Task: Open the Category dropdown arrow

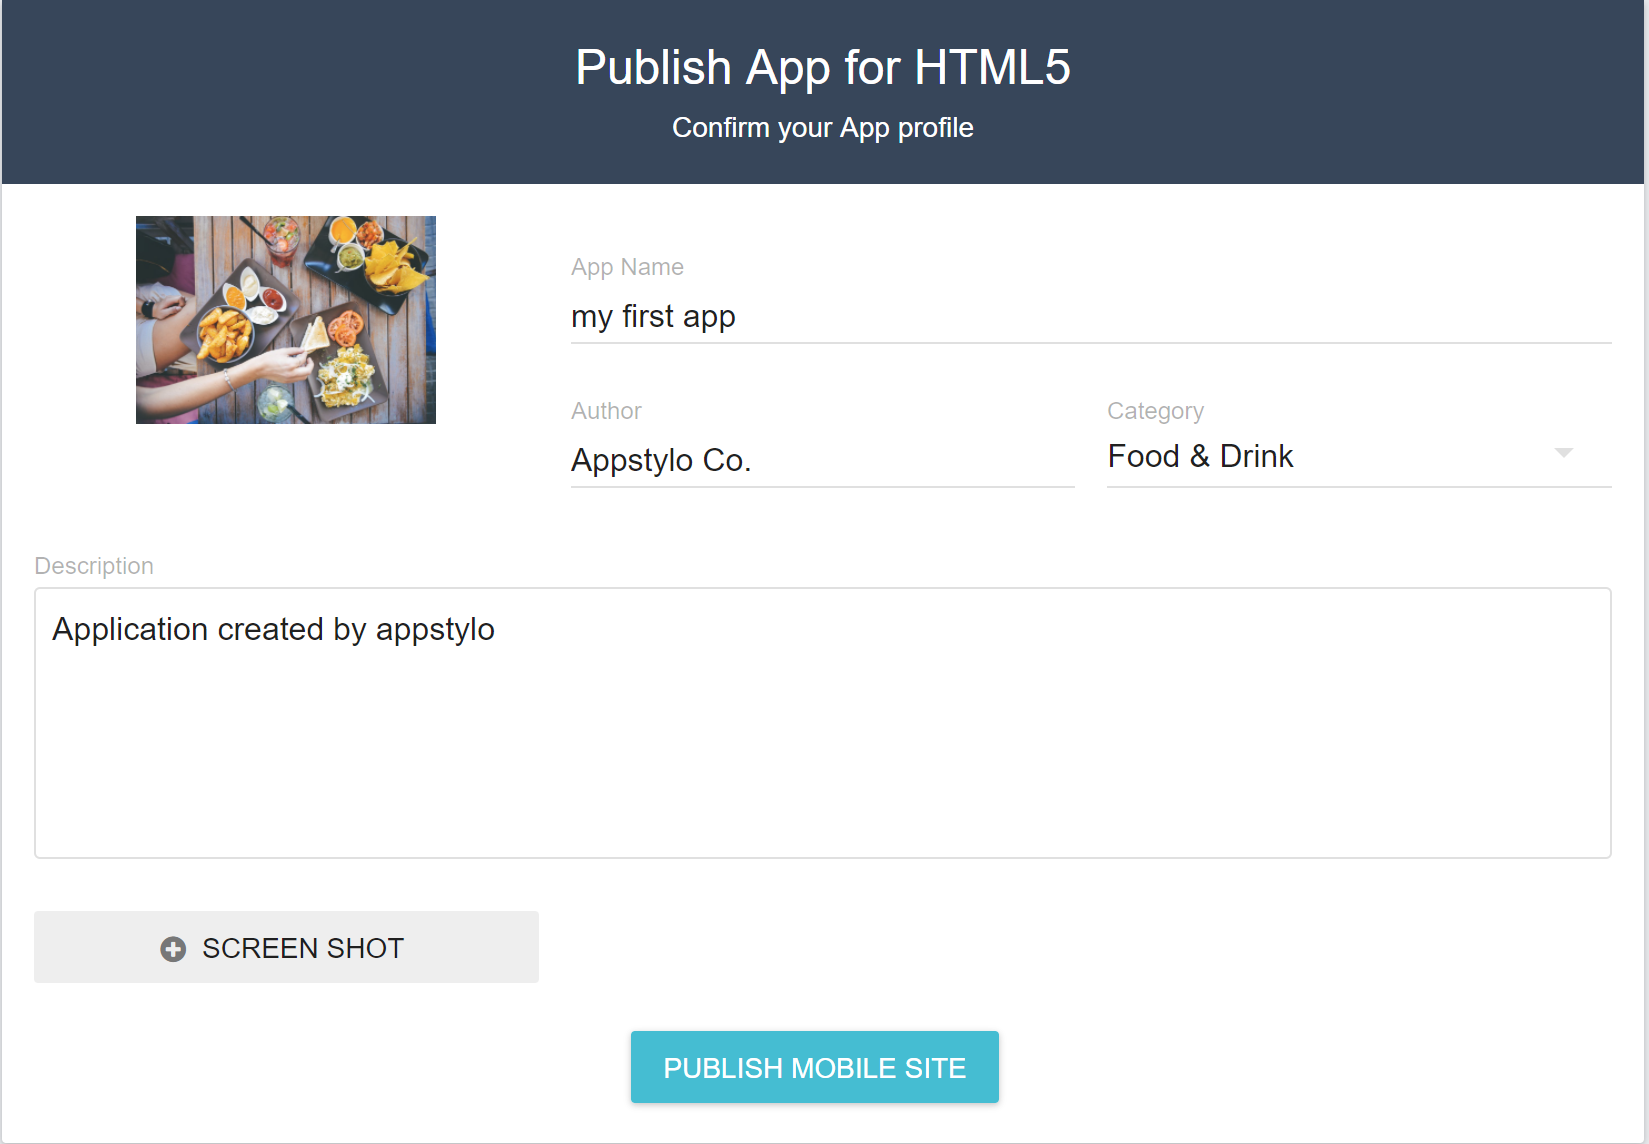Action: click(x=1564, y=453)
